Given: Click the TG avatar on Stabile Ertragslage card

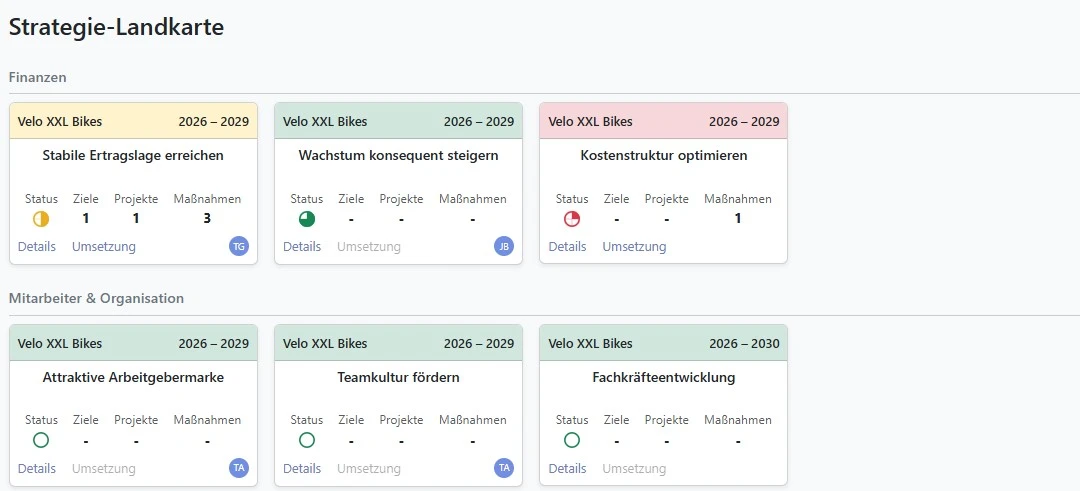Looking at the screenshot, I should click(x=239, y=246).
